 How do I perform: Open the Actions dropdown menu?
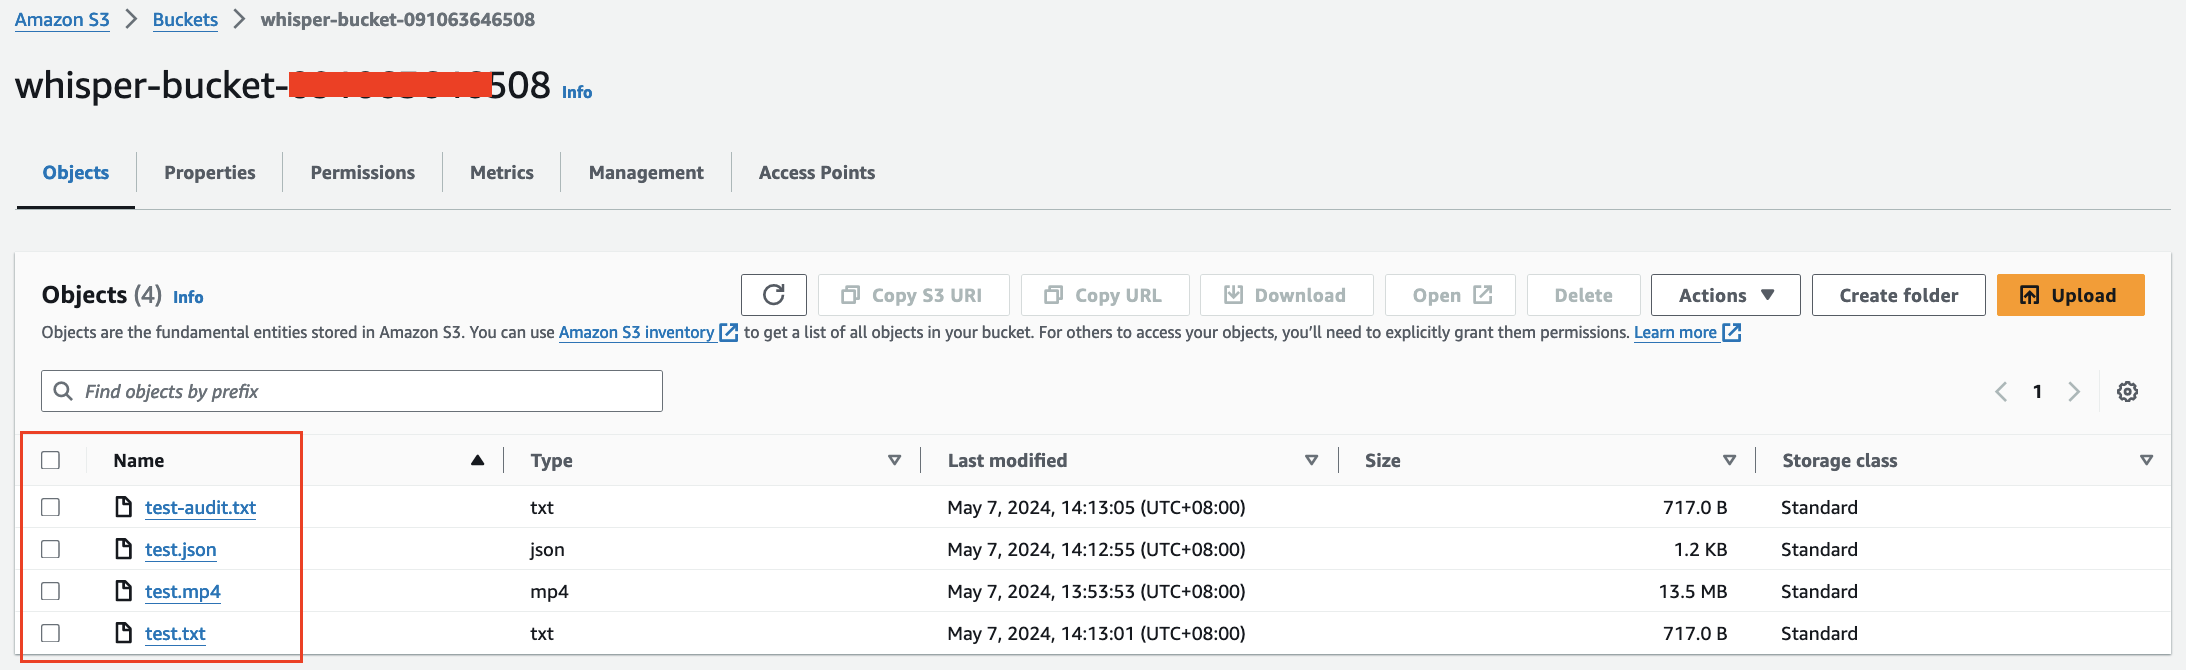click(x=1725, y=295)
